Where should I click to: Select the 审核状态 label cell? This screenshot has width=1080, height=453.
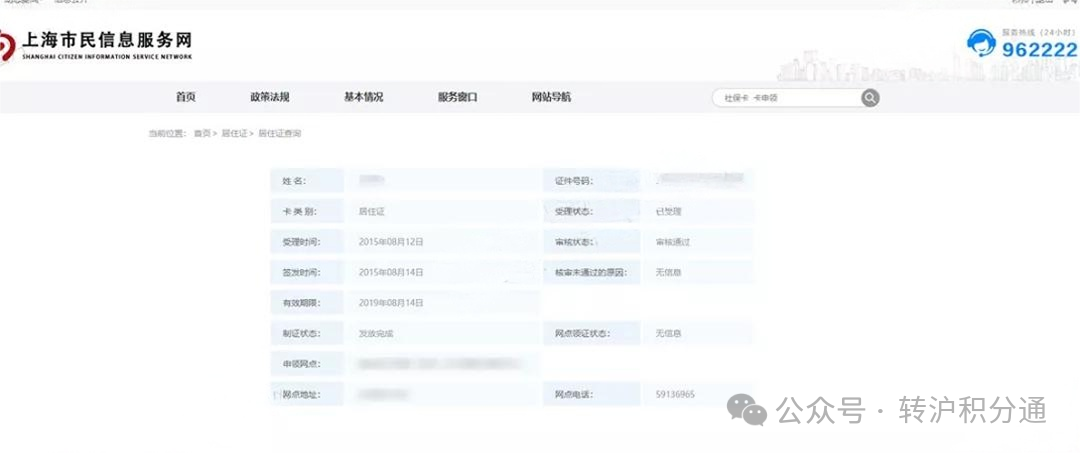click(x=591, y=242)
